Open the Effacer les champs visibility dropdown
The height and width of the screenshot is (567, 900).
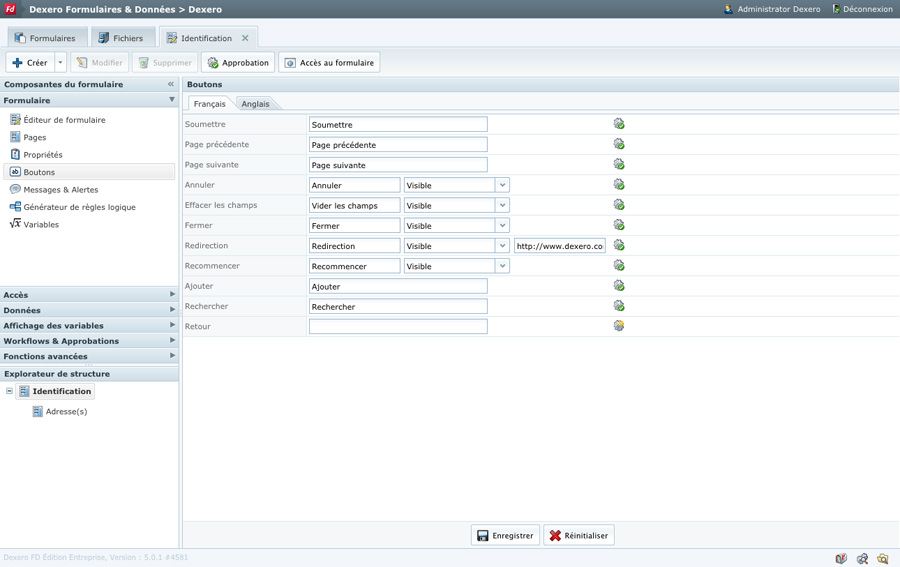point(502,205)
